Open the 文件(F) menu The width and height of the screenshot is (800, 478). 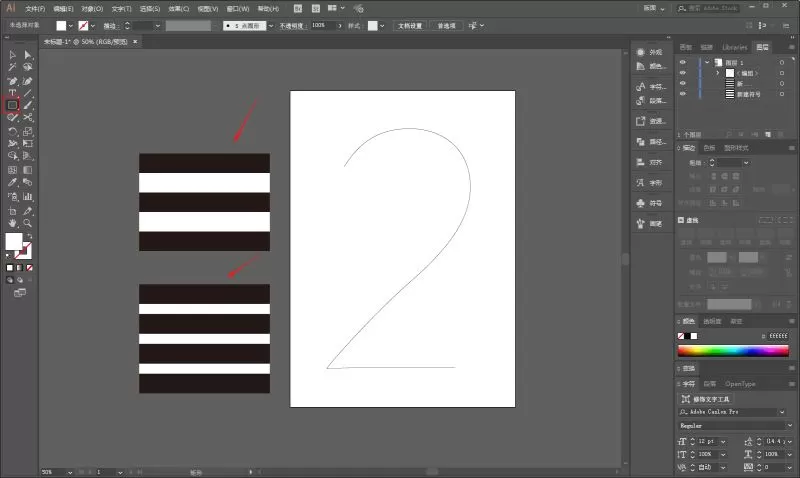click(x=35, y=9)
